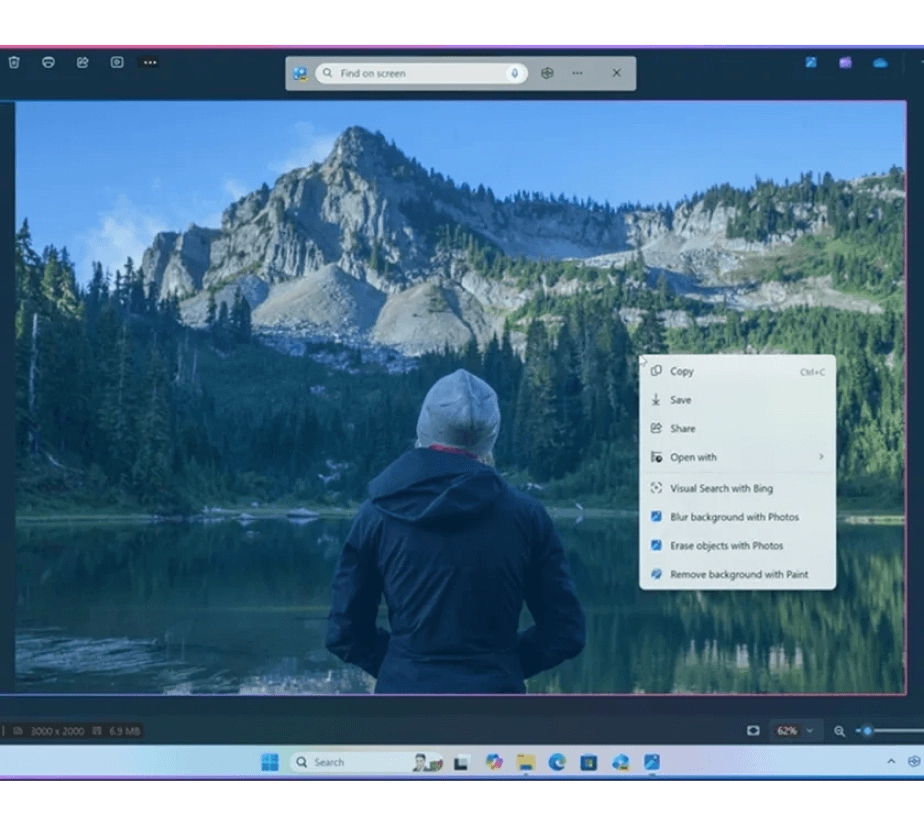
Task: Click the 6.9 MB file size text
Action: point(124,731)
